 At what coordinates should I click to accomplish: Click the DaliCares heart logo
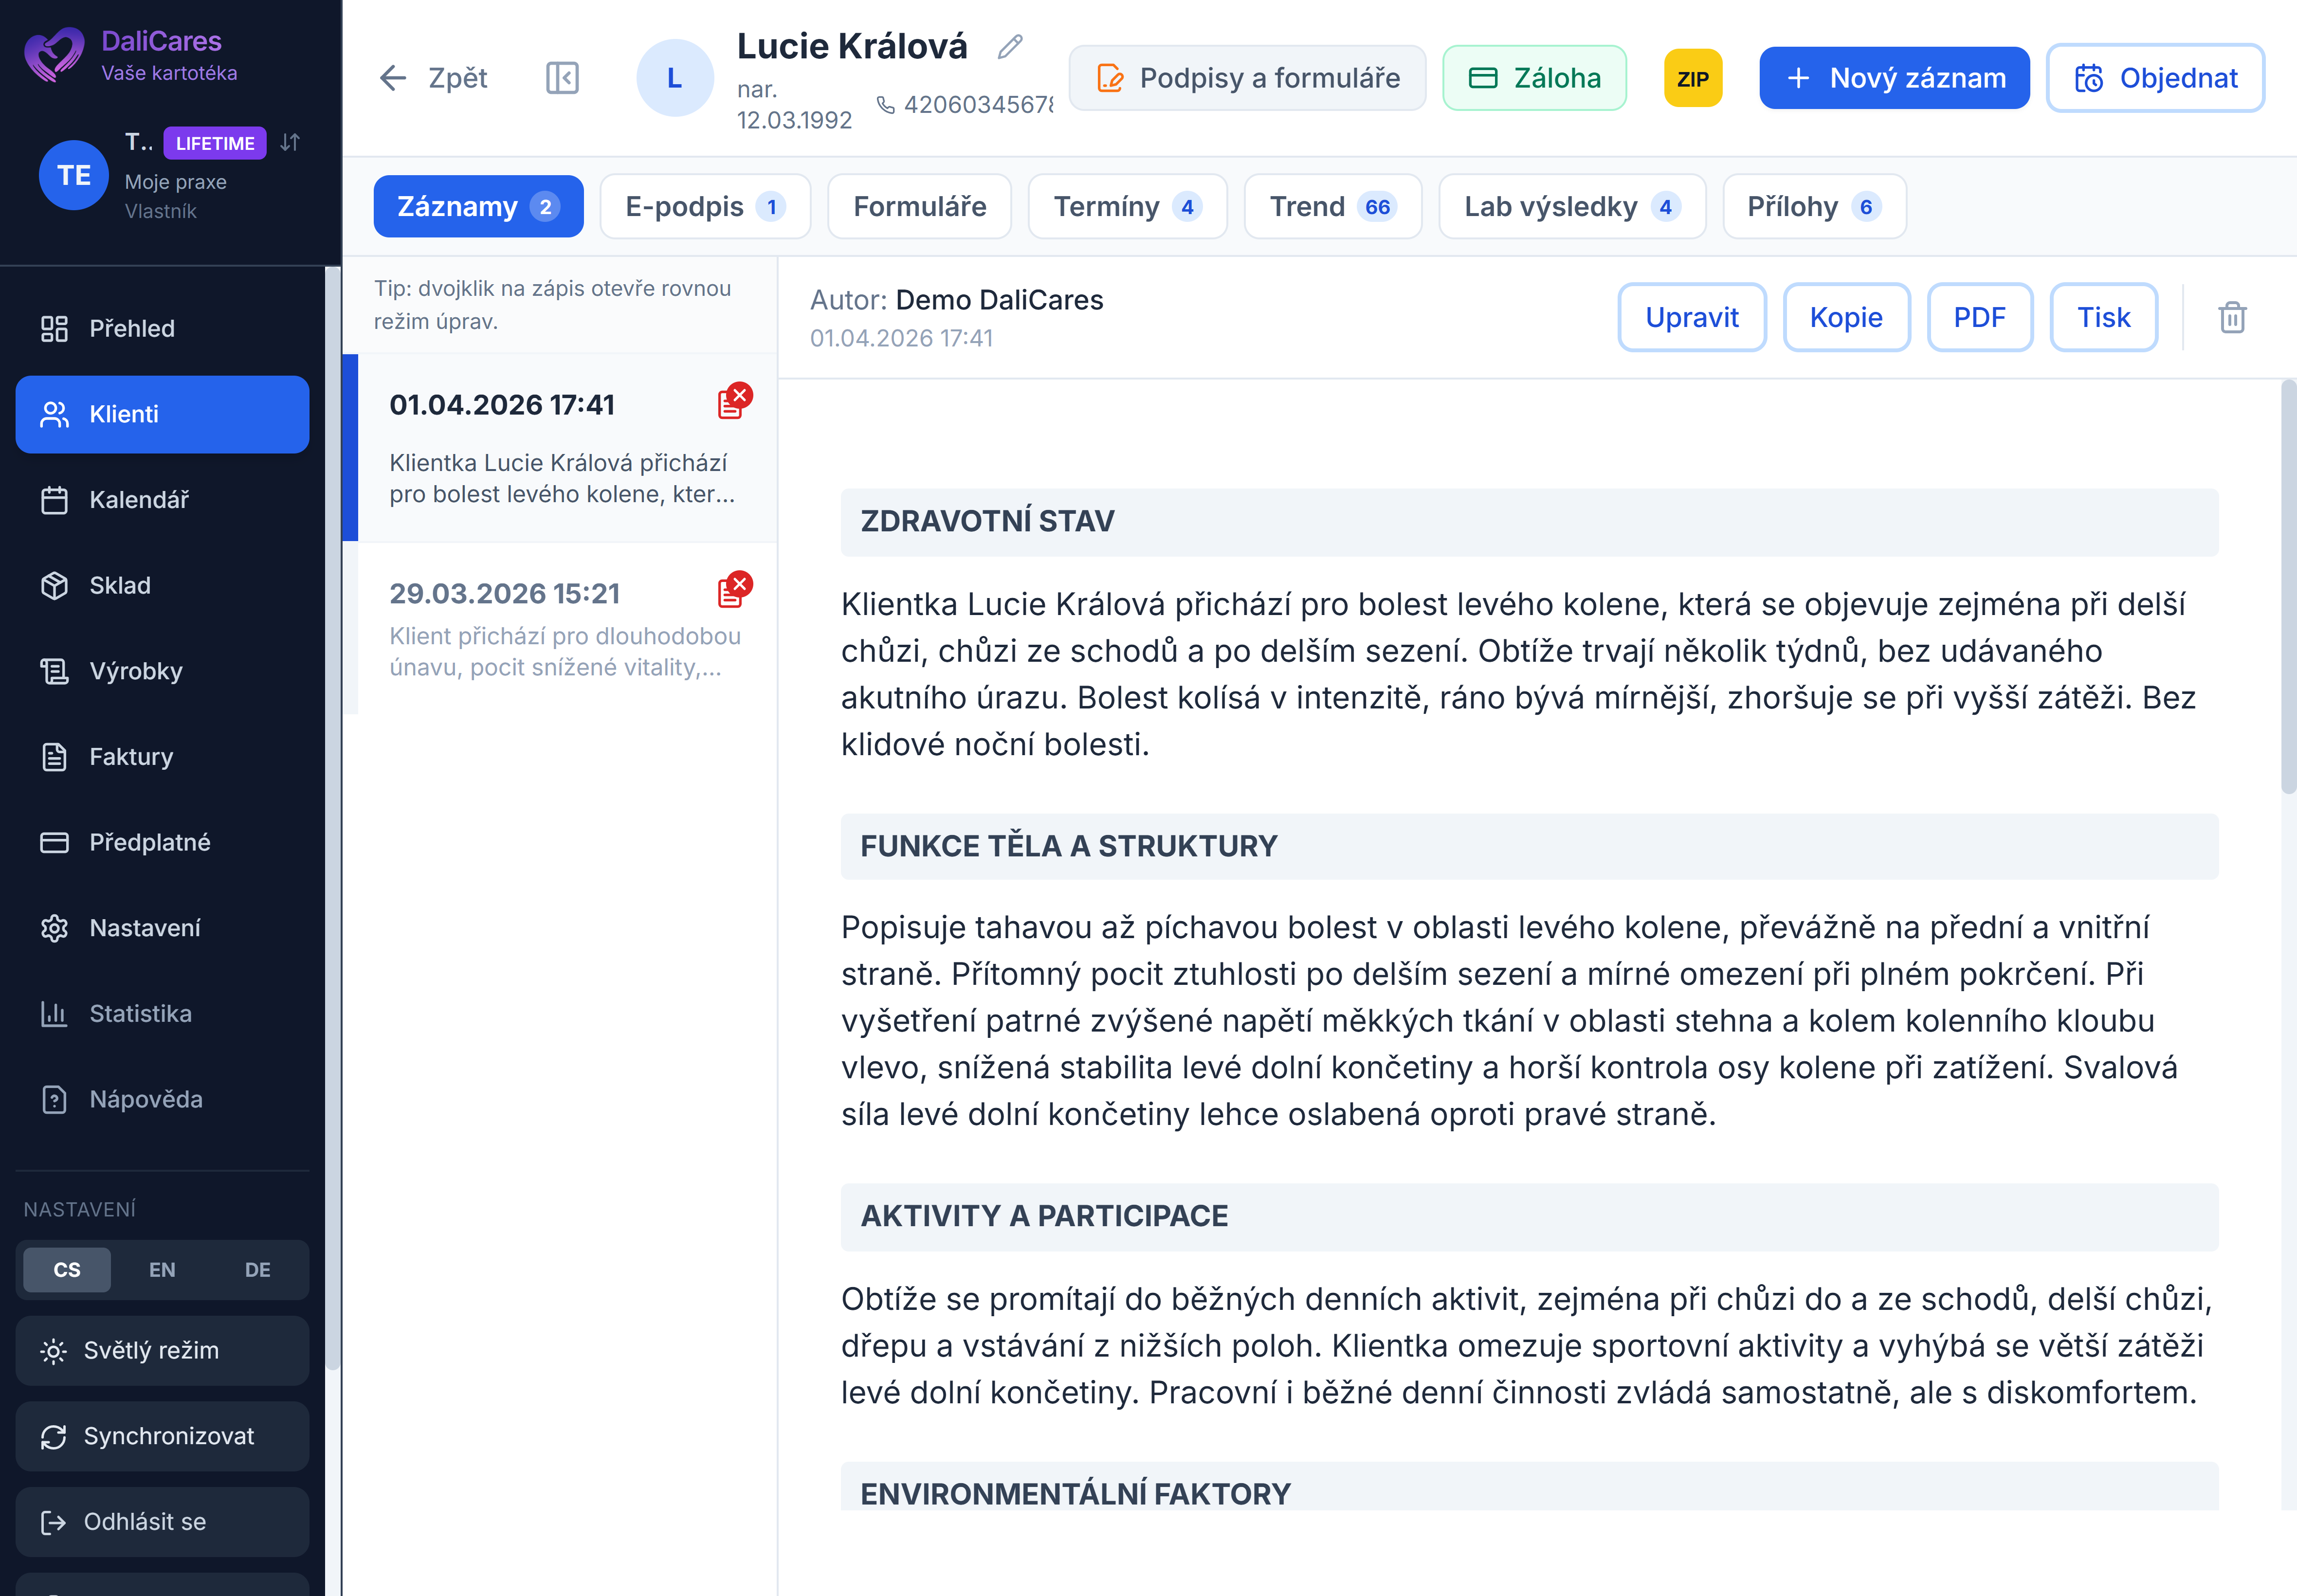point(54,54)
